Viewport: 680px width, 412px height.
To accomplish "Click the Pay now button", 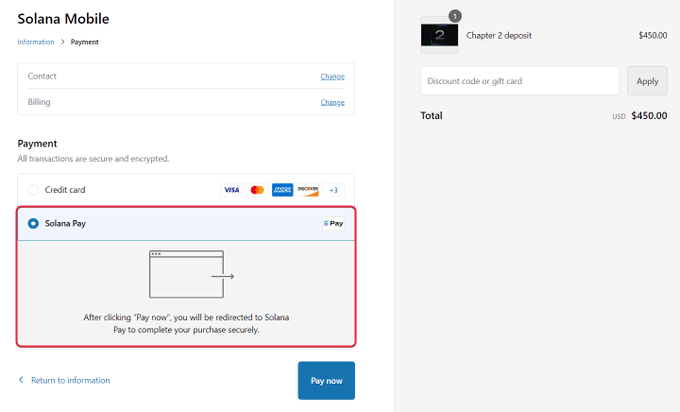I will (326, 381).
